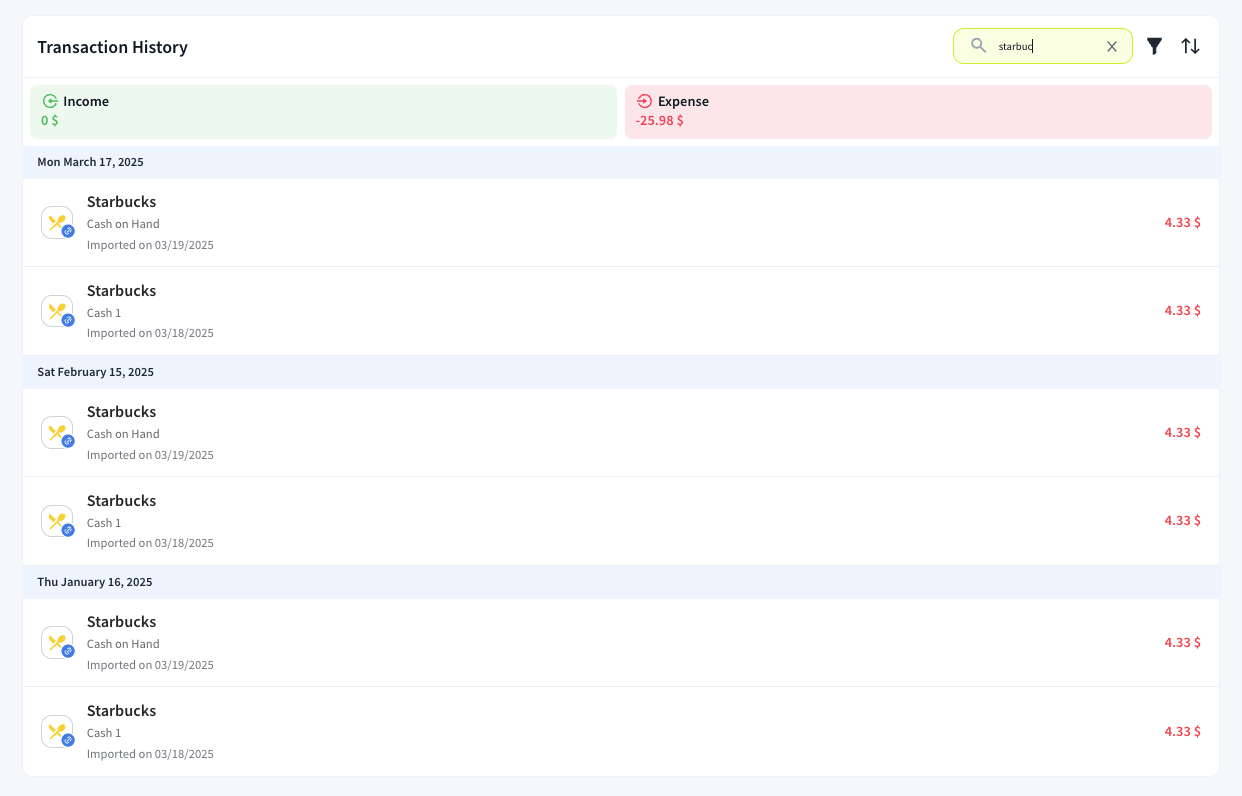This screenshot has height=796, width=1242.
Task: Click the magnifier search icon
Action: coord(979,46)
